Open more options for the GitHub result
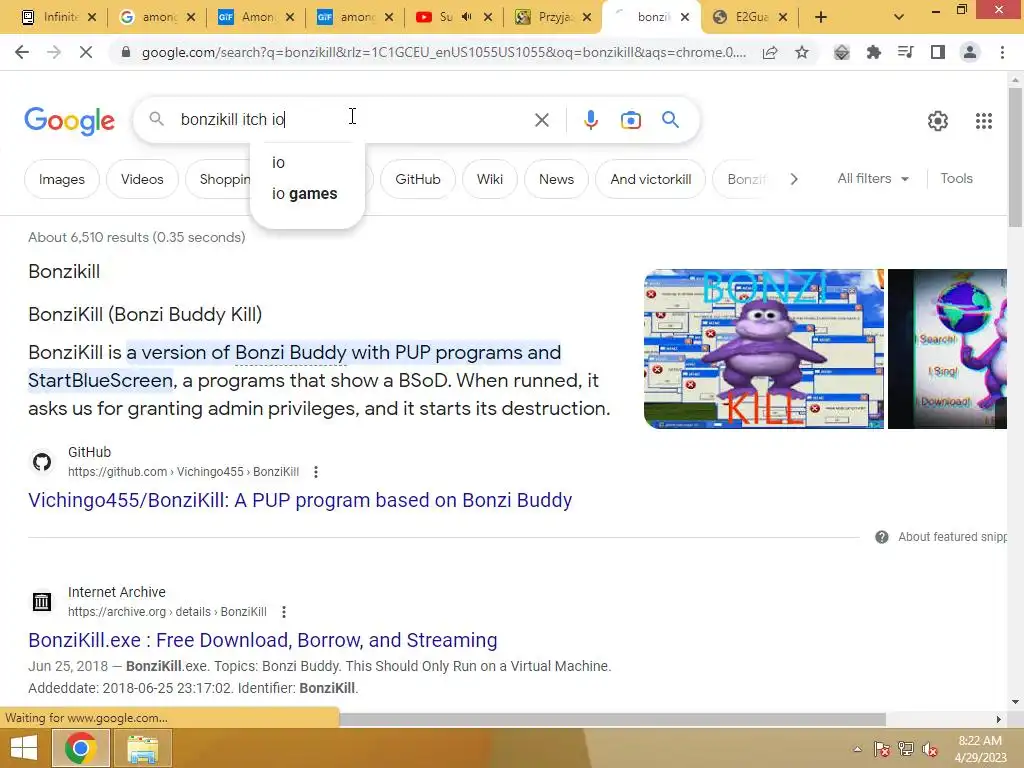The width and height of the screenshot is (1024, 768). [315, 472]
